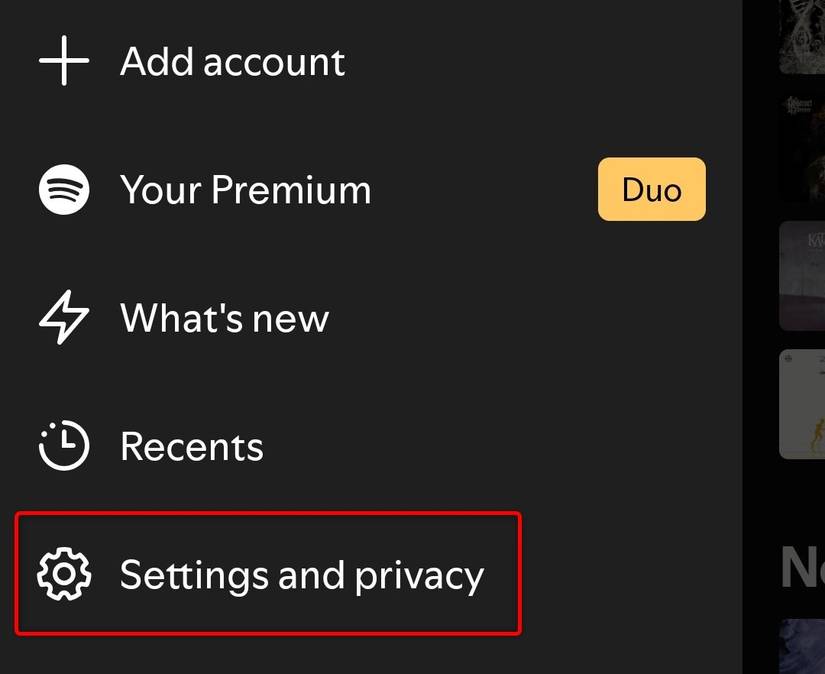The width and height of the screenshot is (825, 674).
Task: Open Recents via the clock icon
Action: coord(62,446)
